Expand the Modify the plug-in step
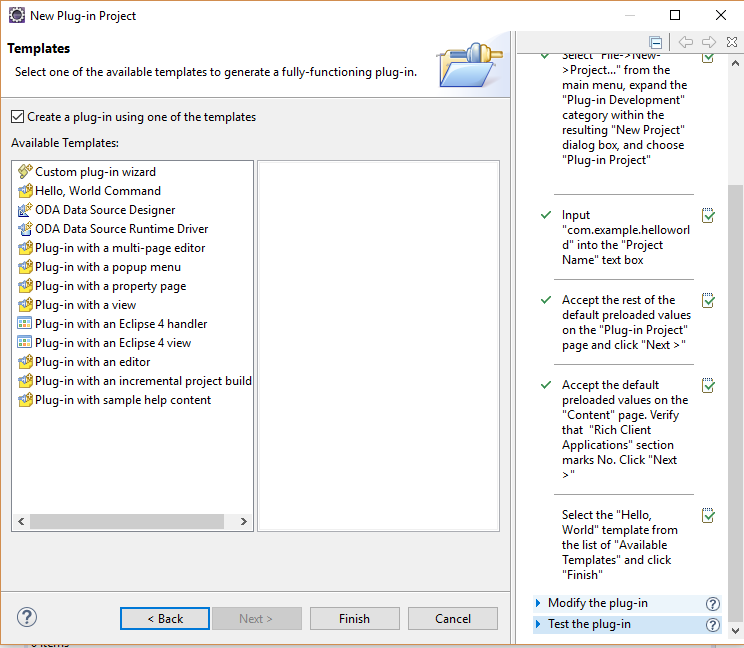 tap(538, 603)
